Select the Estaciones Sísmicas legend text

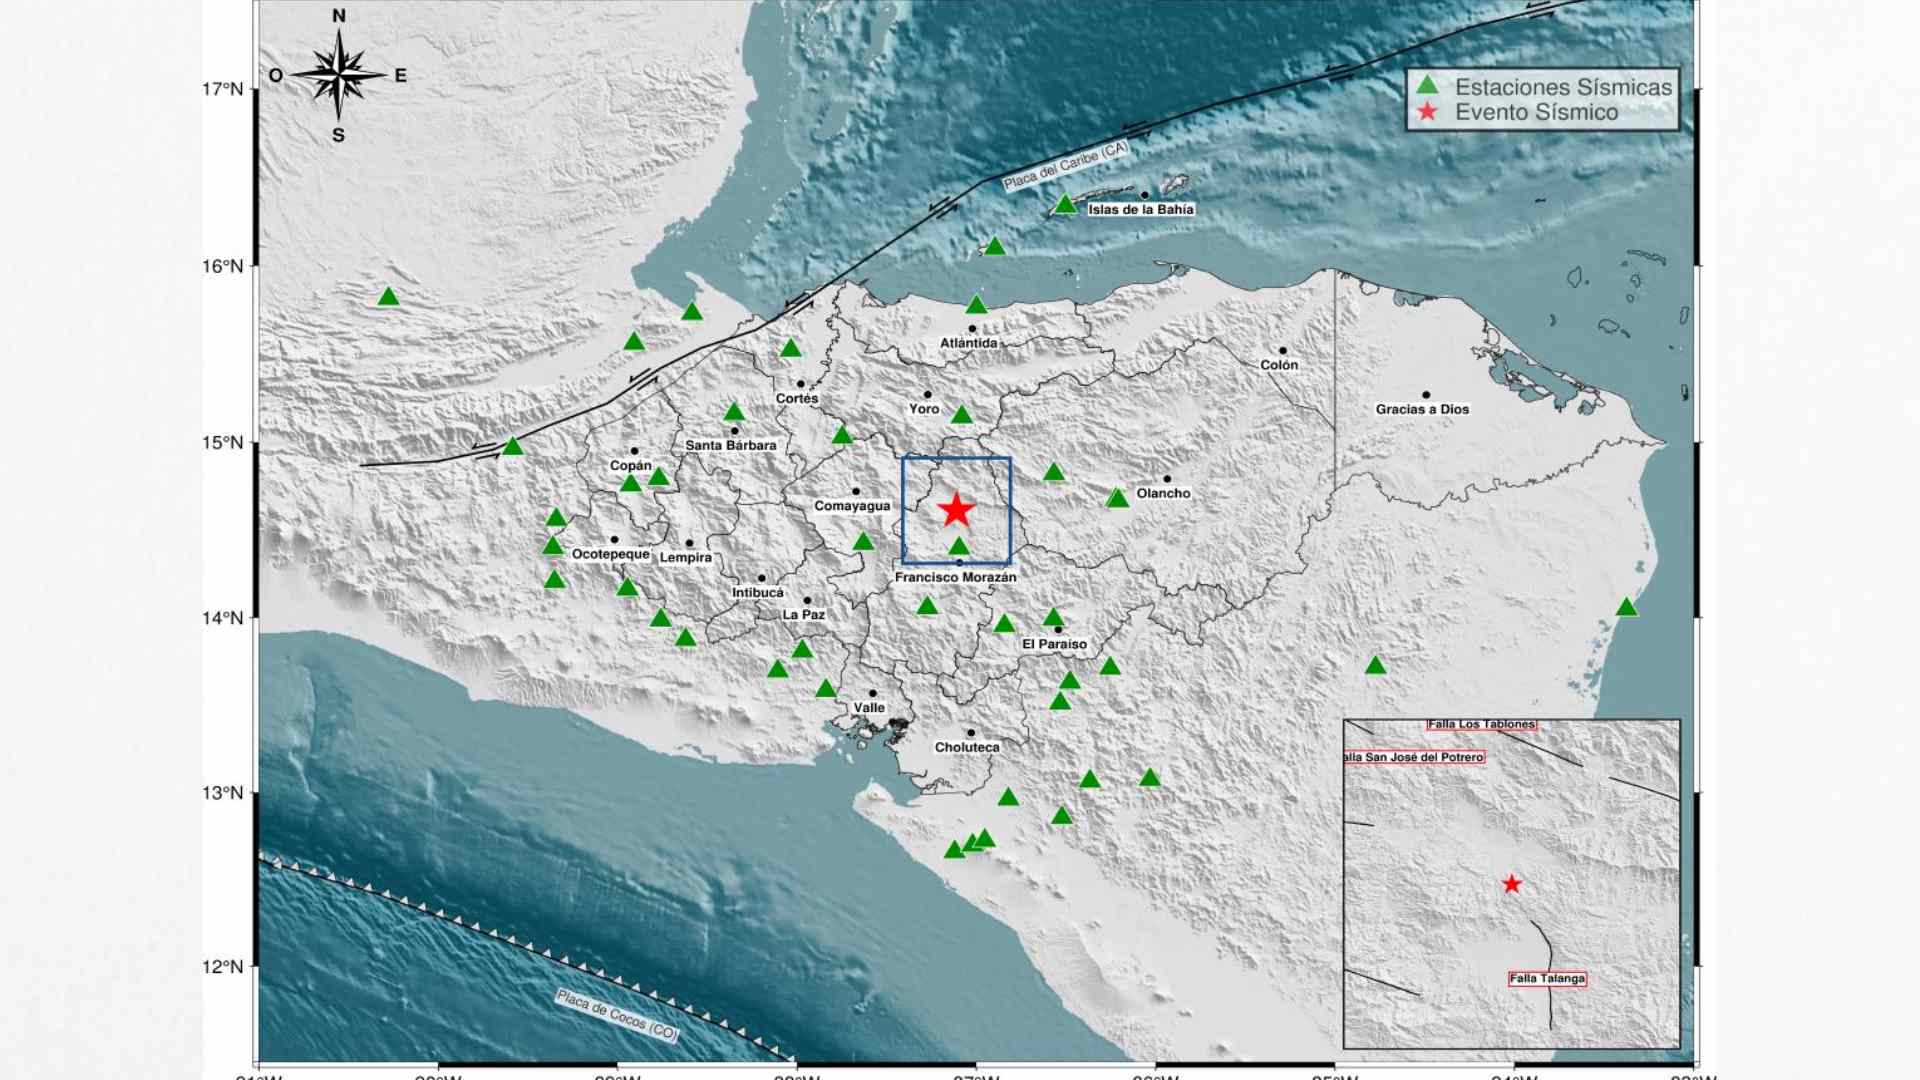1563,87
